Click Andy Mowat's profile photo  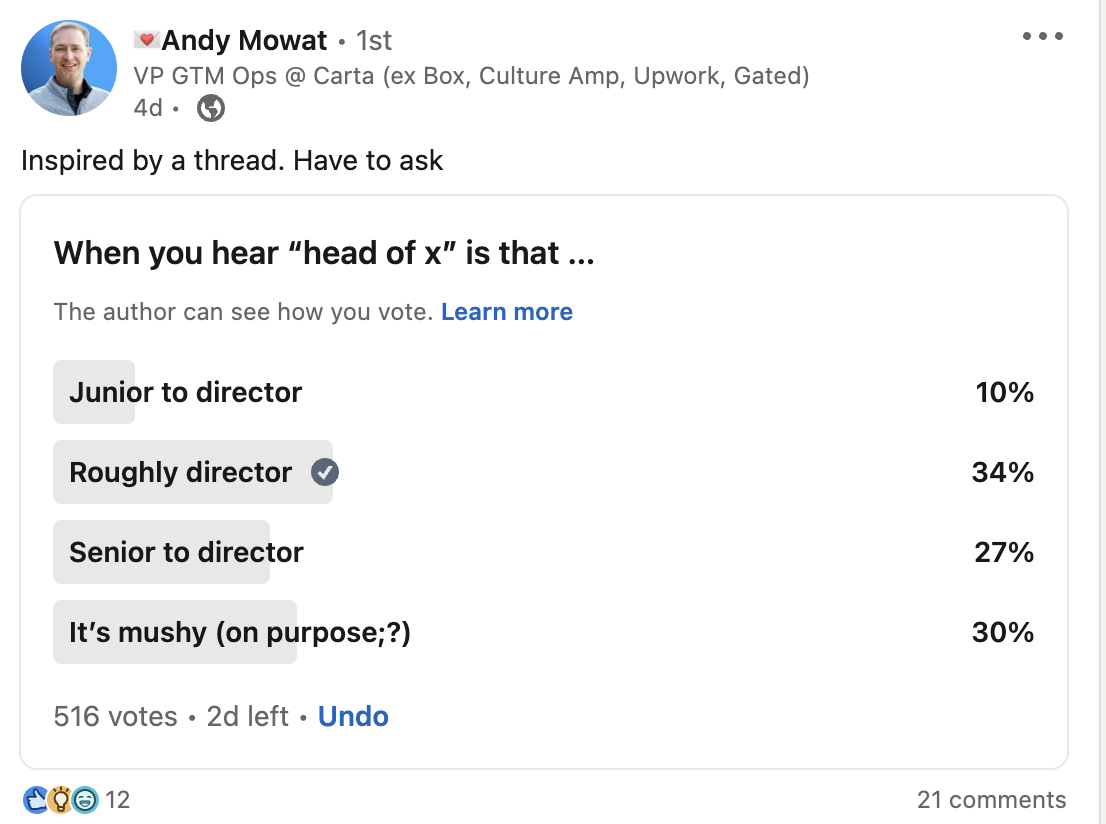tap(69, 68)
